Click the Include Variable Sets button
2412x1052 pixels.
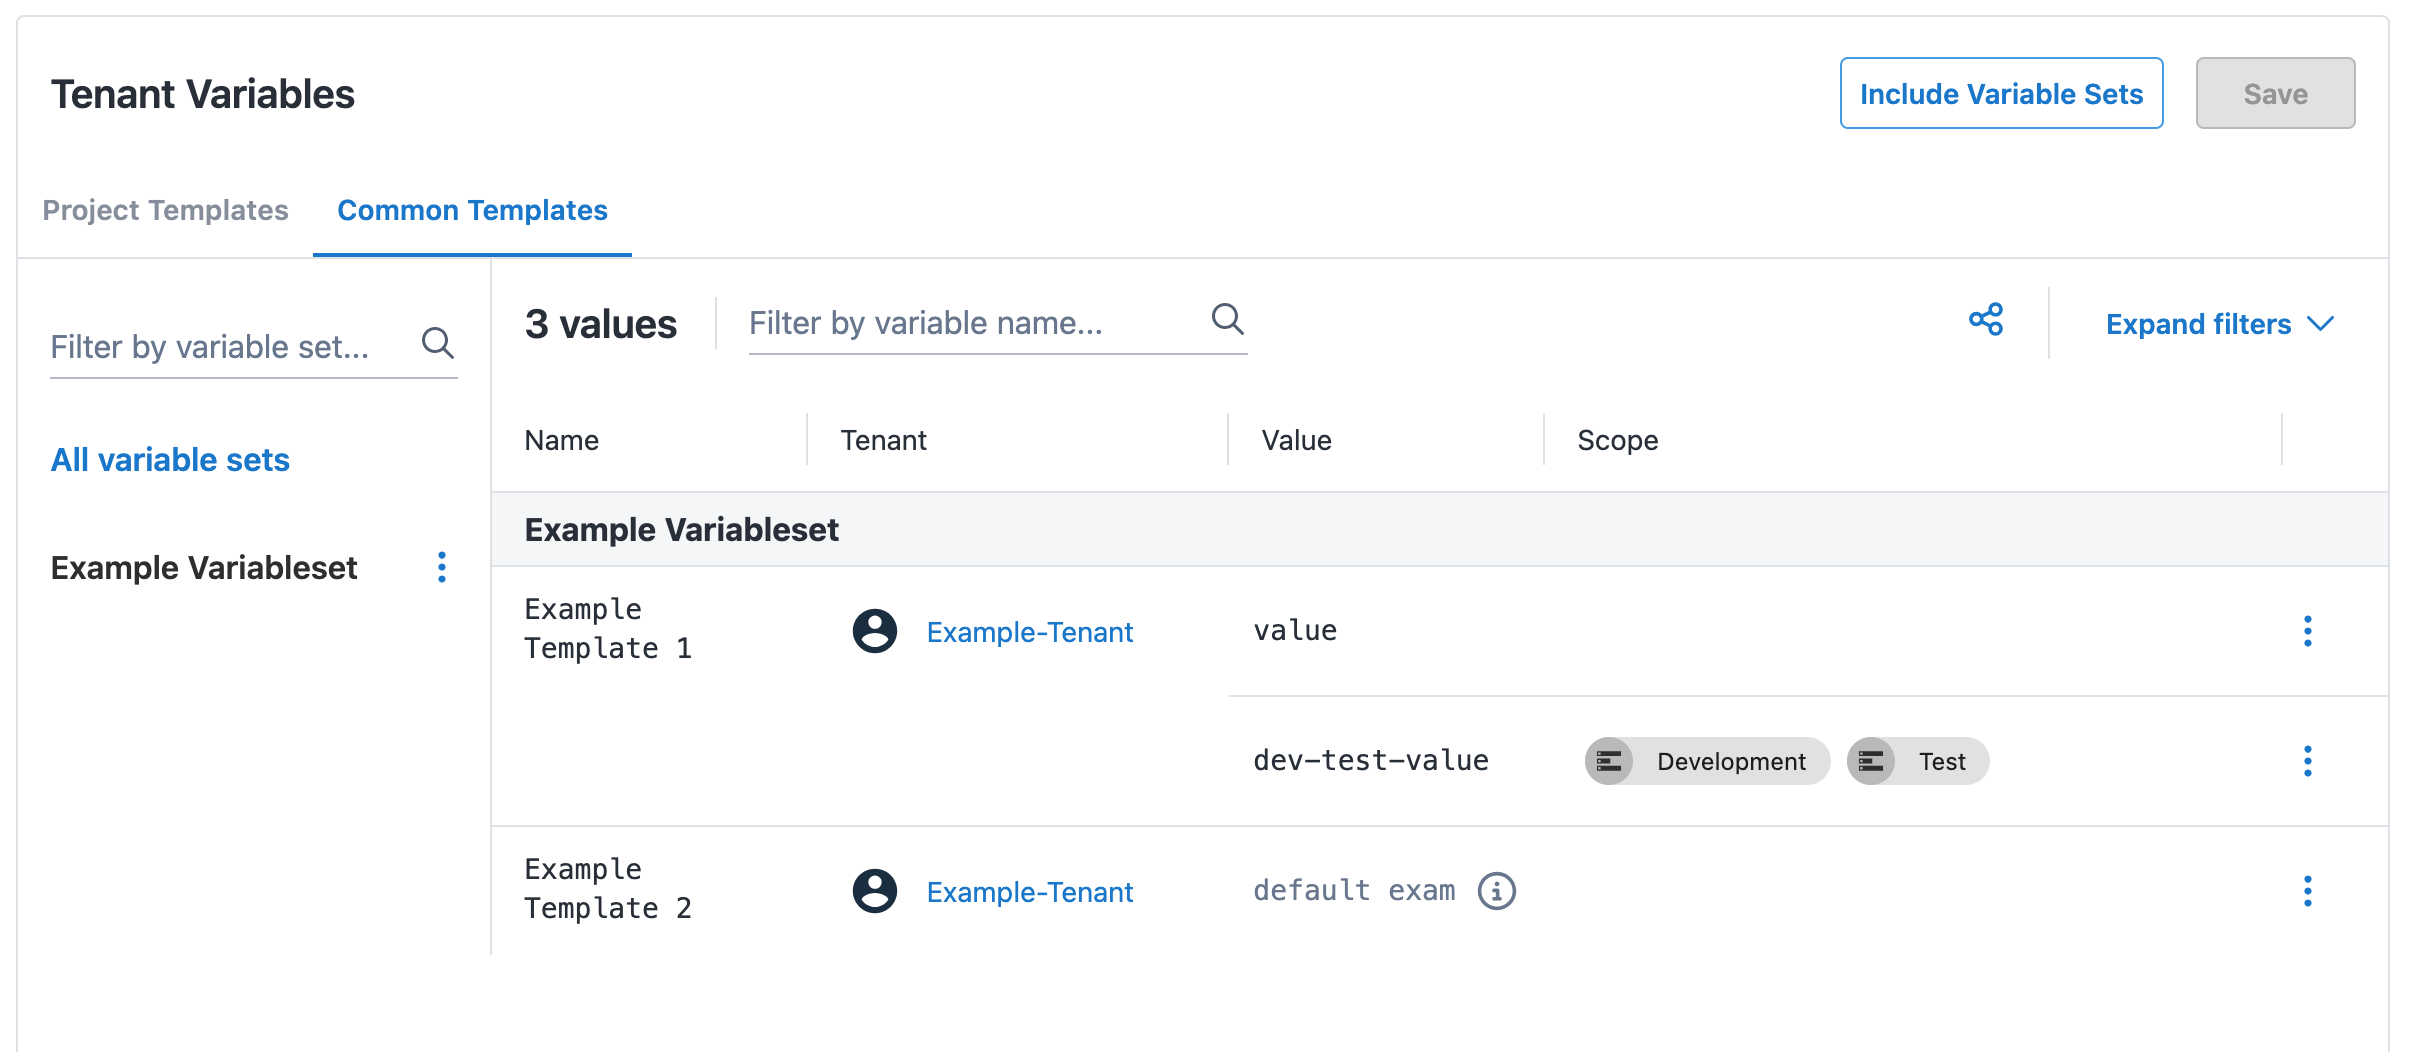(2001, 93)
